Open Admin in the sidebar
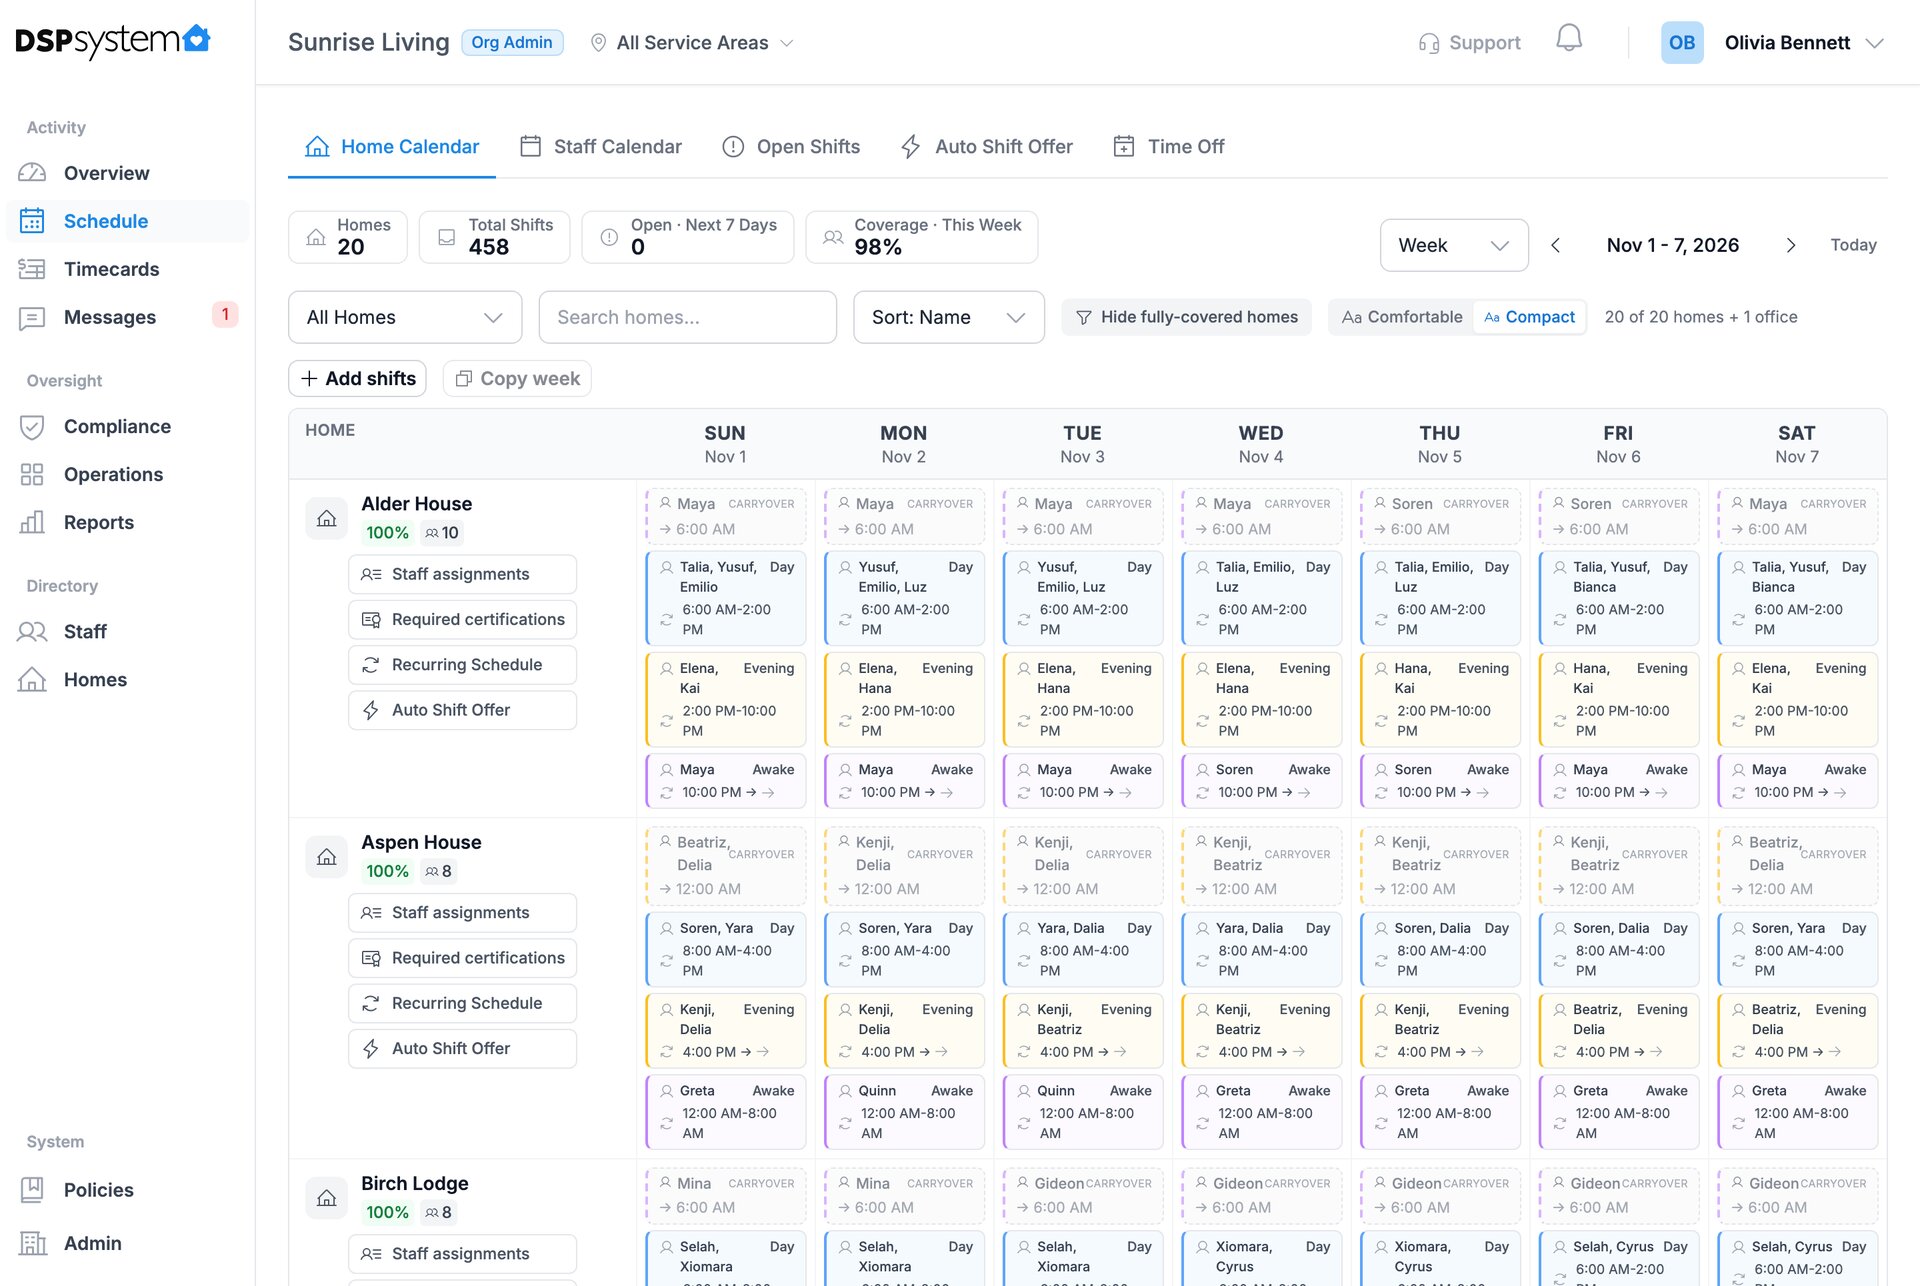Image resolution: width=1920 pixels, height=1286 pixels. pyautogui.click(x=128, y=1243)
